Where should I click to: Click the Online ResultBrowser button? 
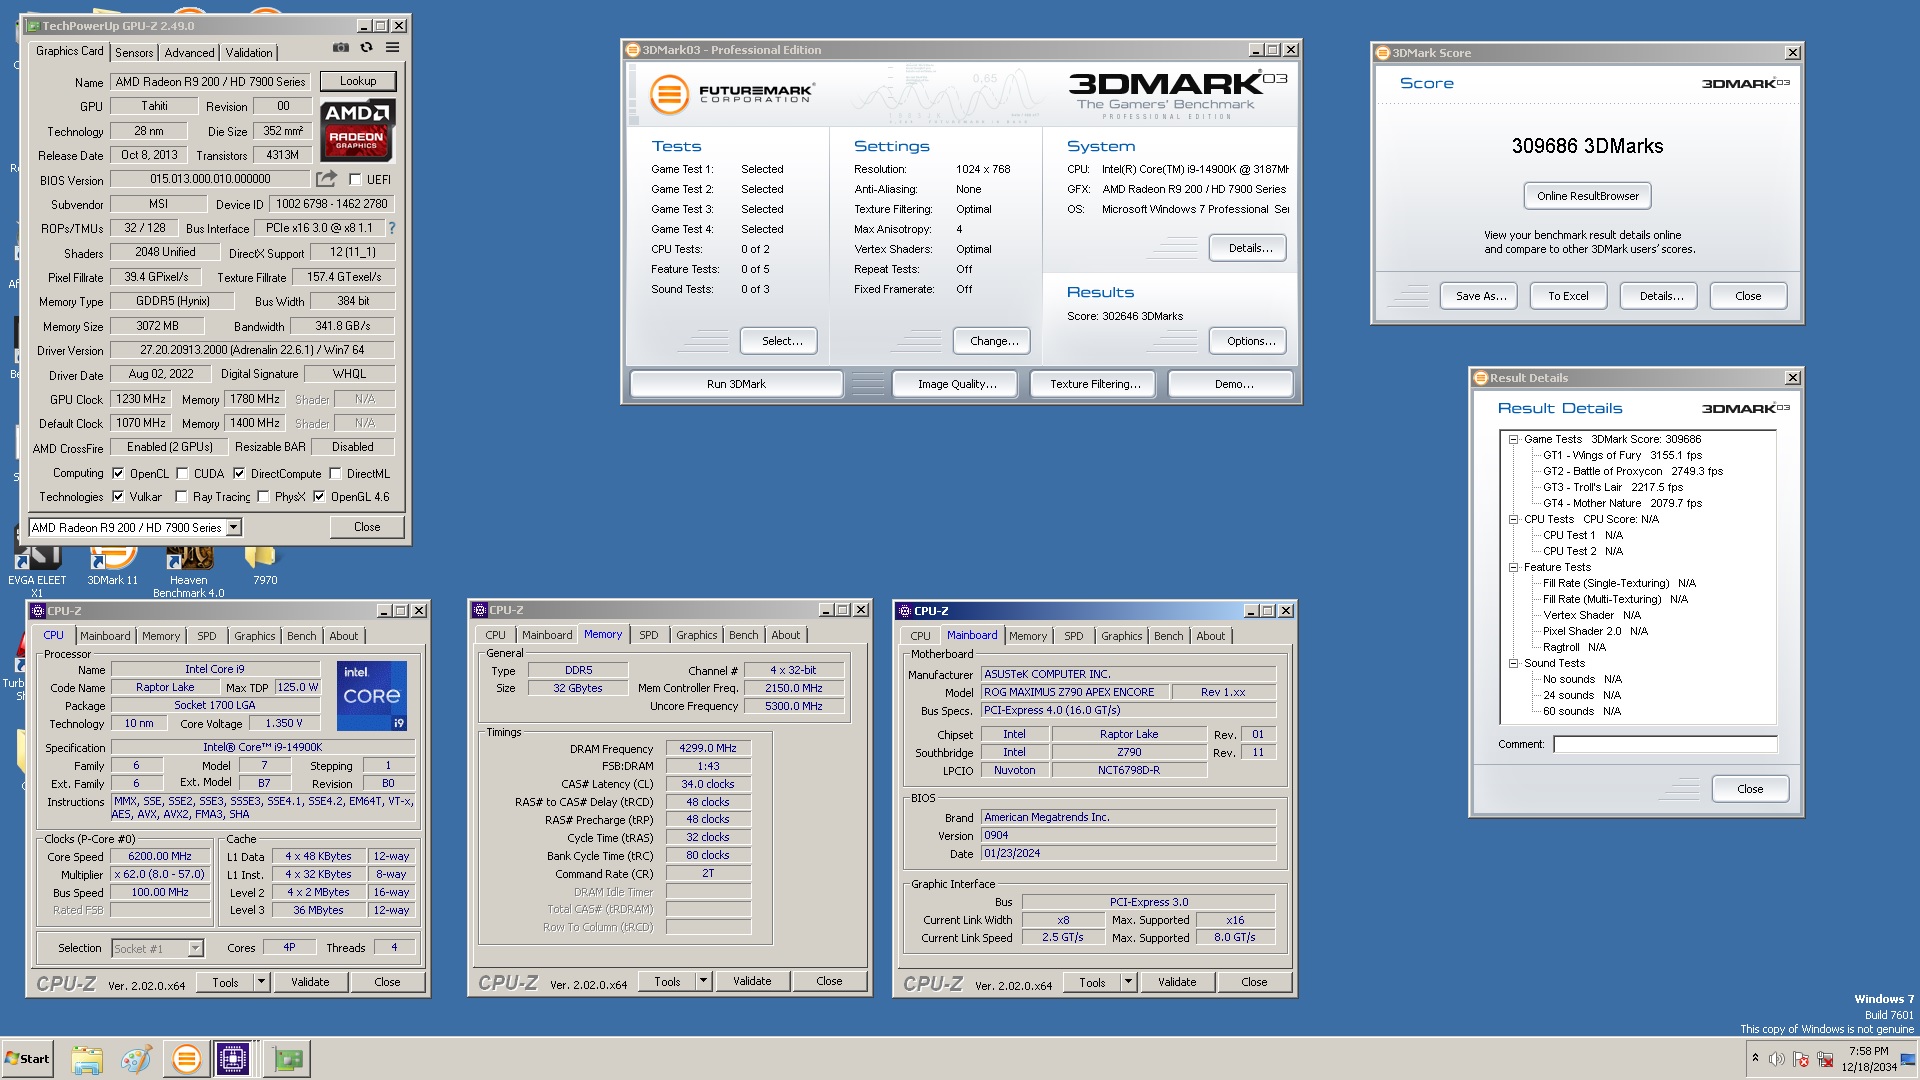point(1587,196)
